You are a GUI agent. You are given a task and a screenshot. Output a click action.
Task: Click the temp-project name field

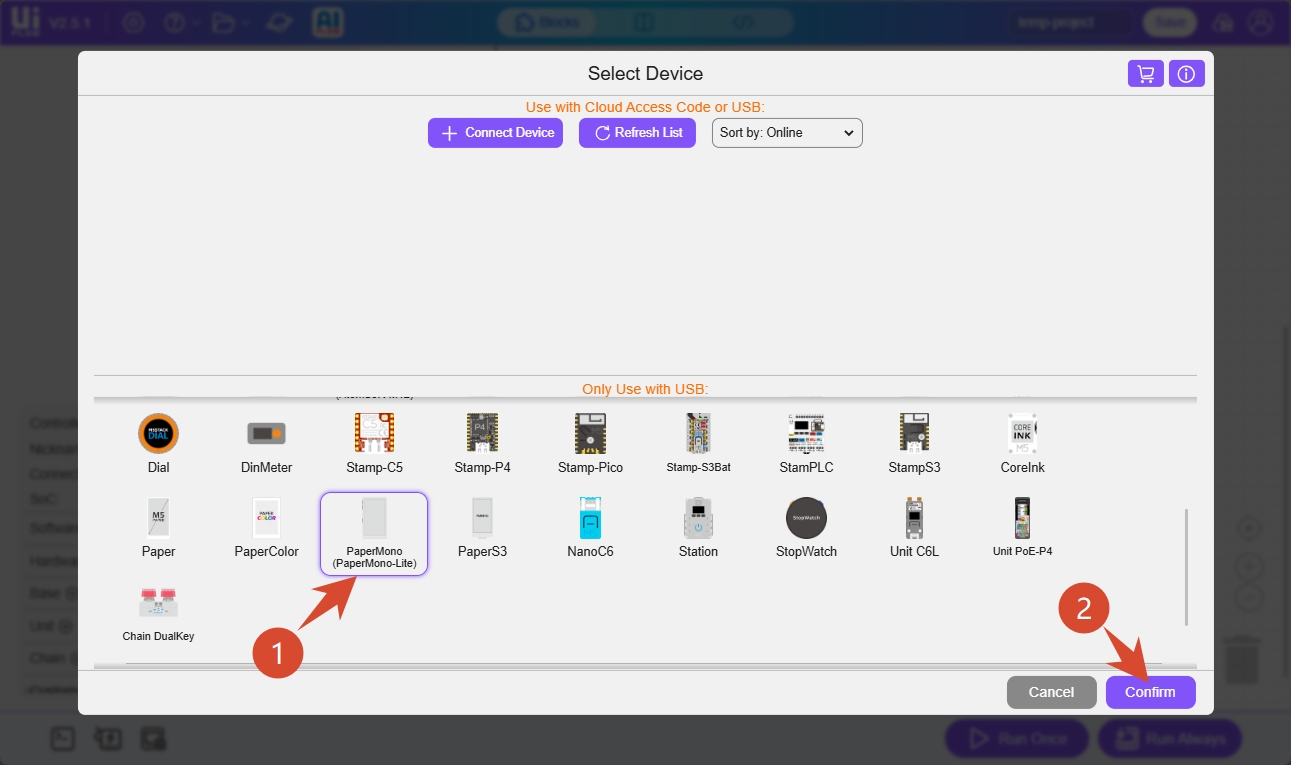(x=1072, y=22)
